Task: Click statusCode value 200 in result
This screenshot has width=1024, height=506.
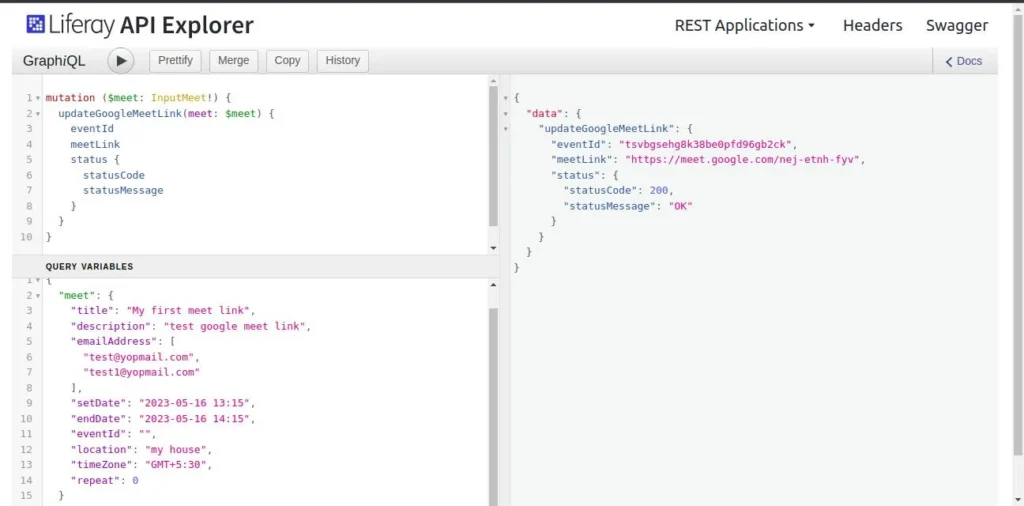Action: tap(660, 191)
